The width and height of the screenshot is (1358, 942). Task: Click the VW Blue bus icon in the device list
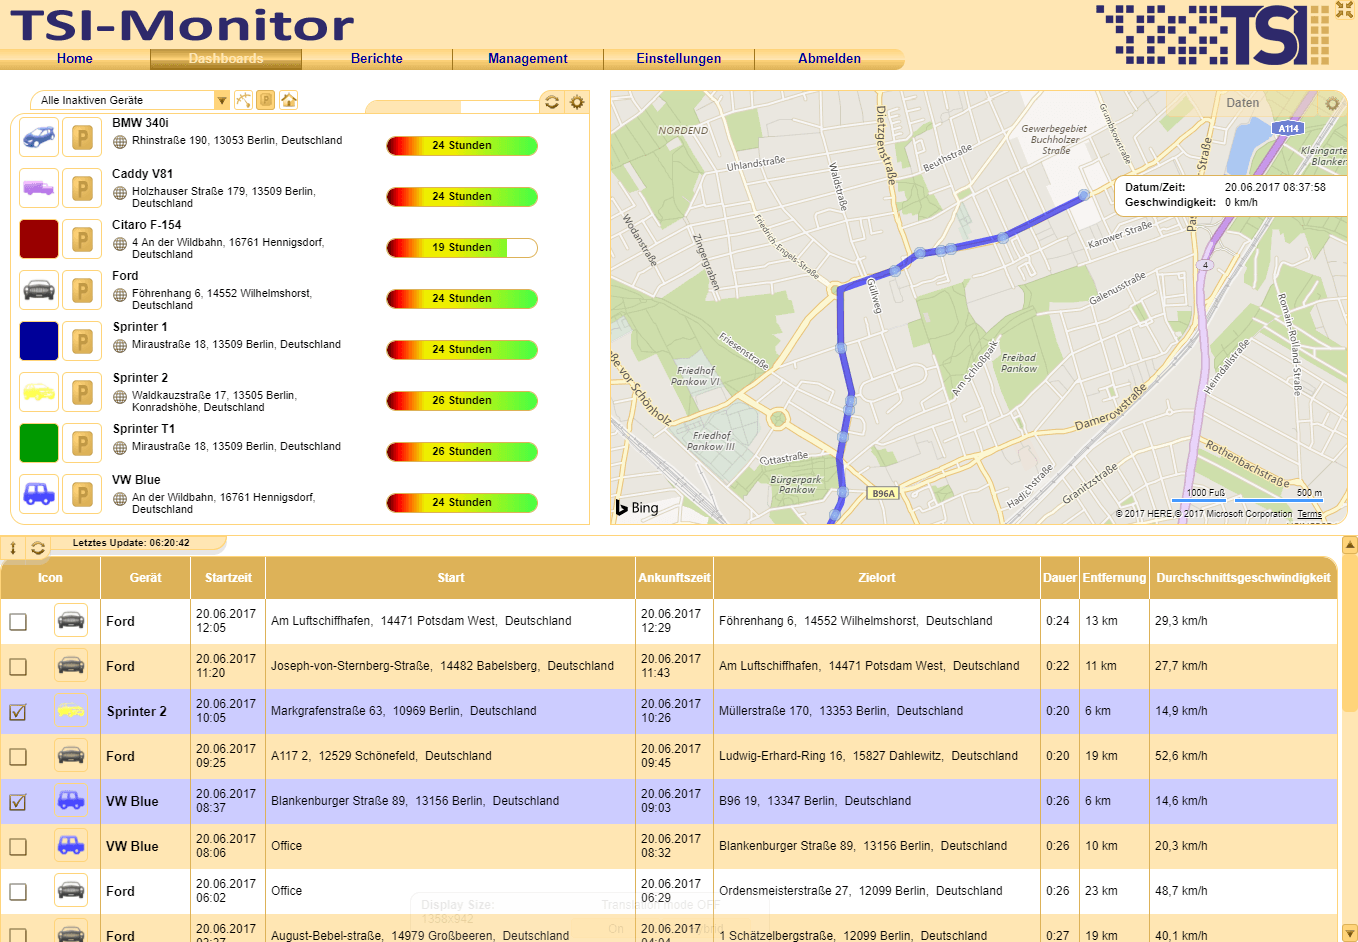coord(39,494)
